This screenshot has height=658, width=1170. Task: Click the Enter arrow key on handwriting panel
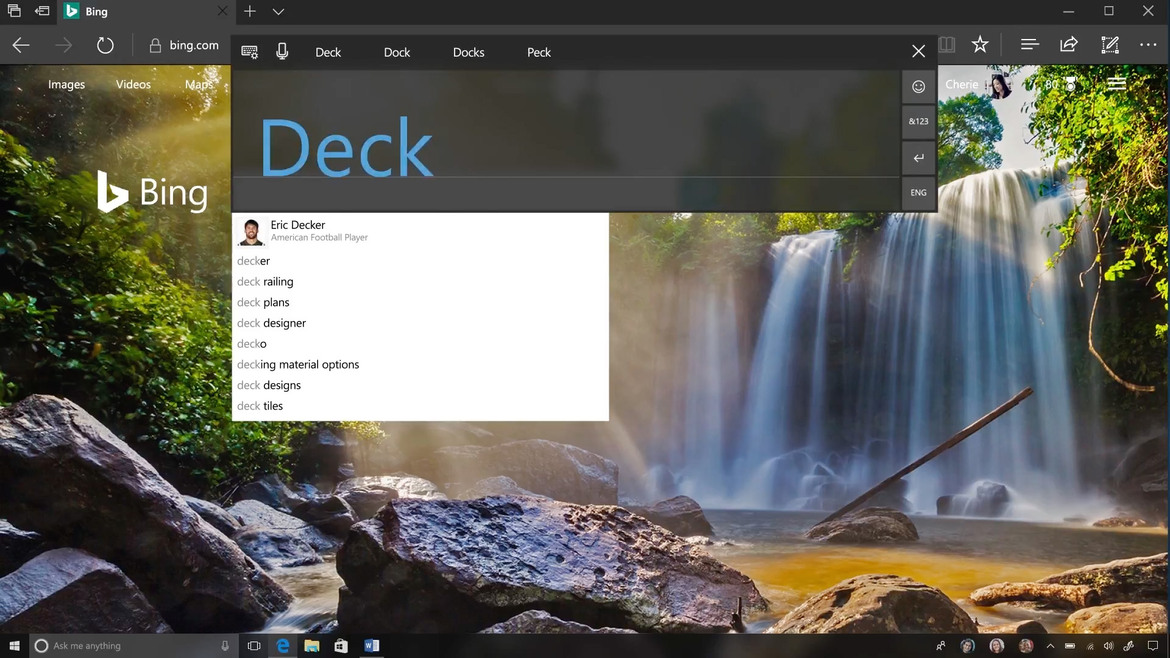click(x=919, y=157)
